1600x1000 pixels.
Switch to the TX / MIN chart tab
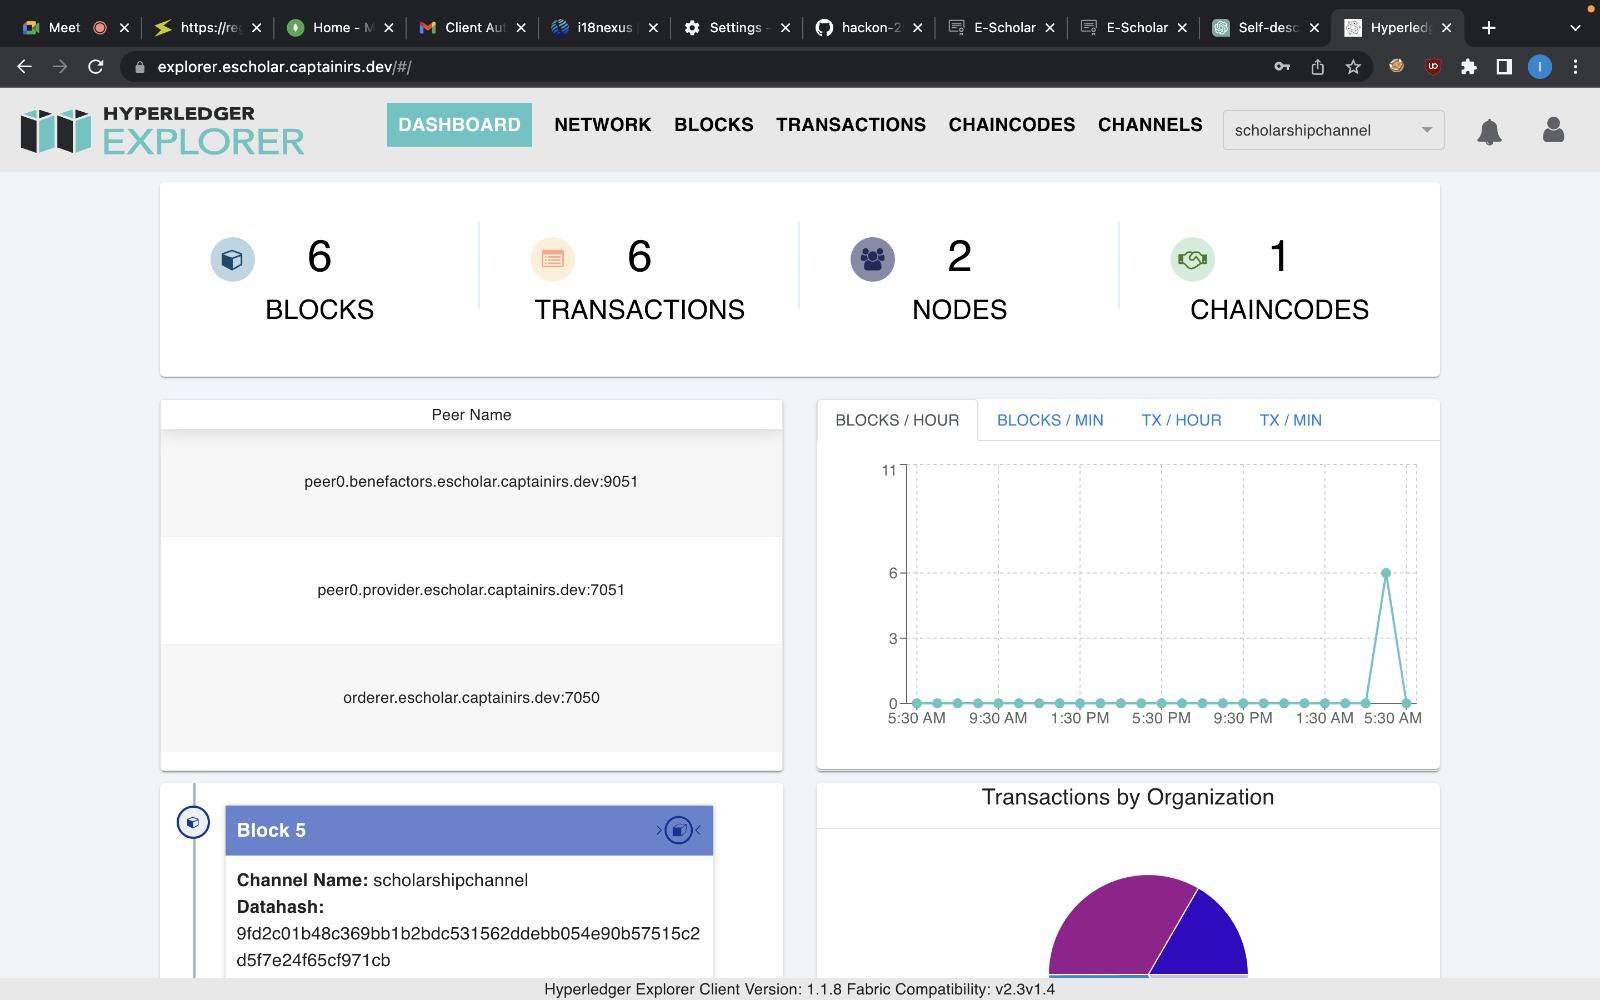(1290, 420)
